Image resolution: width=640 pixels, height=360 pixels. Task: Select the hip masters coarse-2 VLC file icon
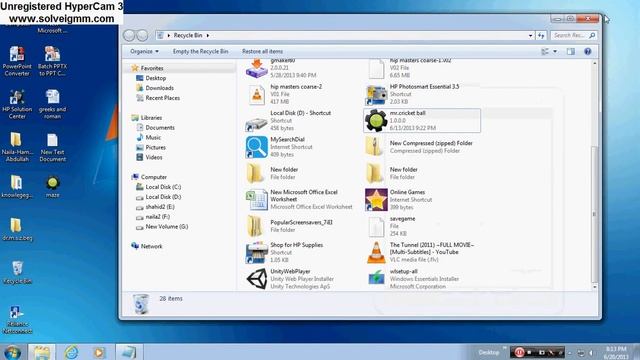click(256, 95)
